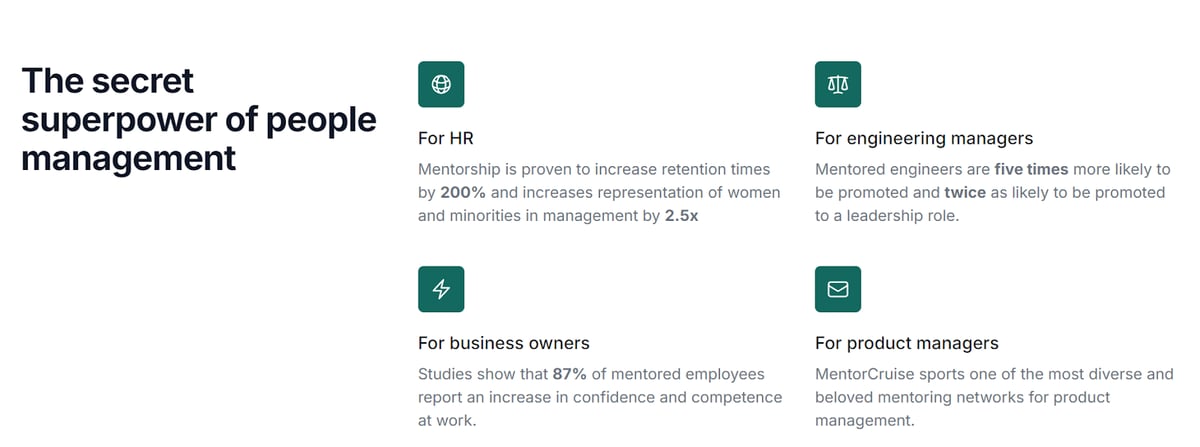The width and height of the screenshot is (1200, 447).
Task: Click the bold 'twice' text
Action: 965,192
